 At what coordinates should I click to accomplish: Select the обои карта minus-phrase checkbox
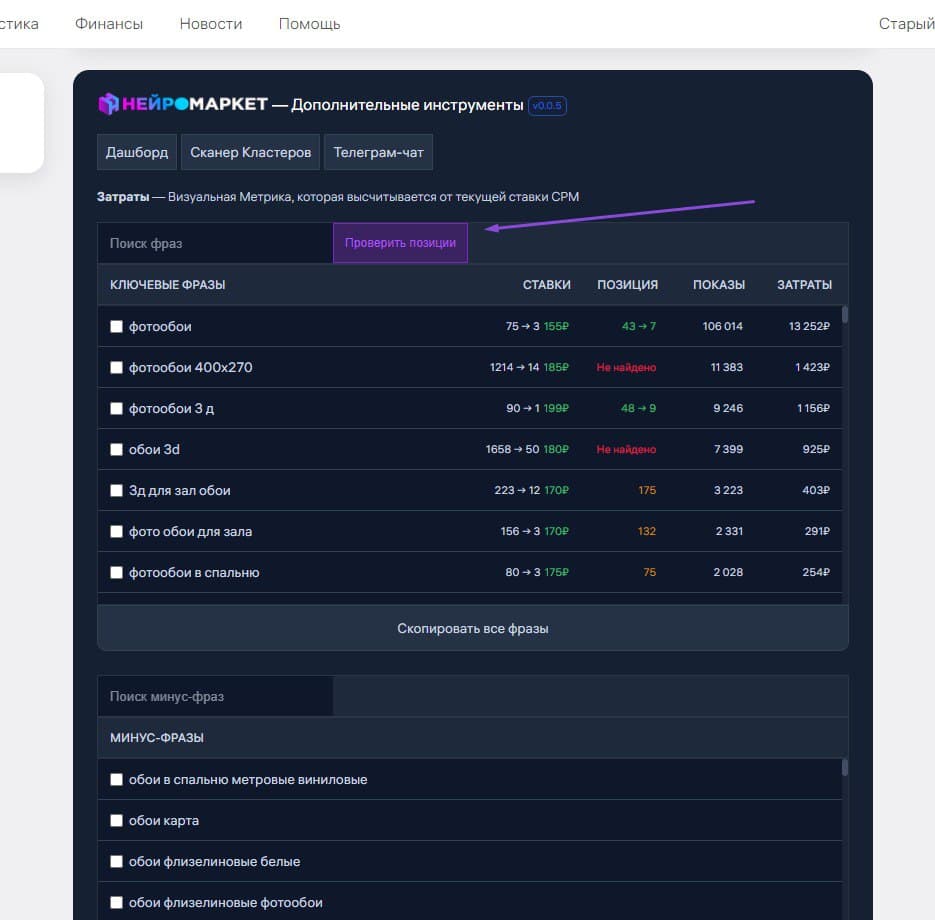coord(116,820)
